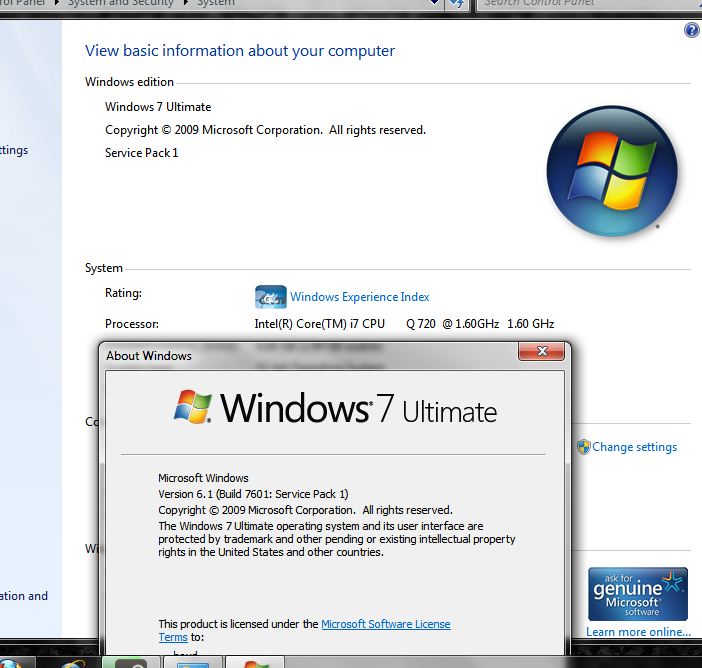
Task: Click Microsoft Windows line in About dialog
Action: pos(203,478)
